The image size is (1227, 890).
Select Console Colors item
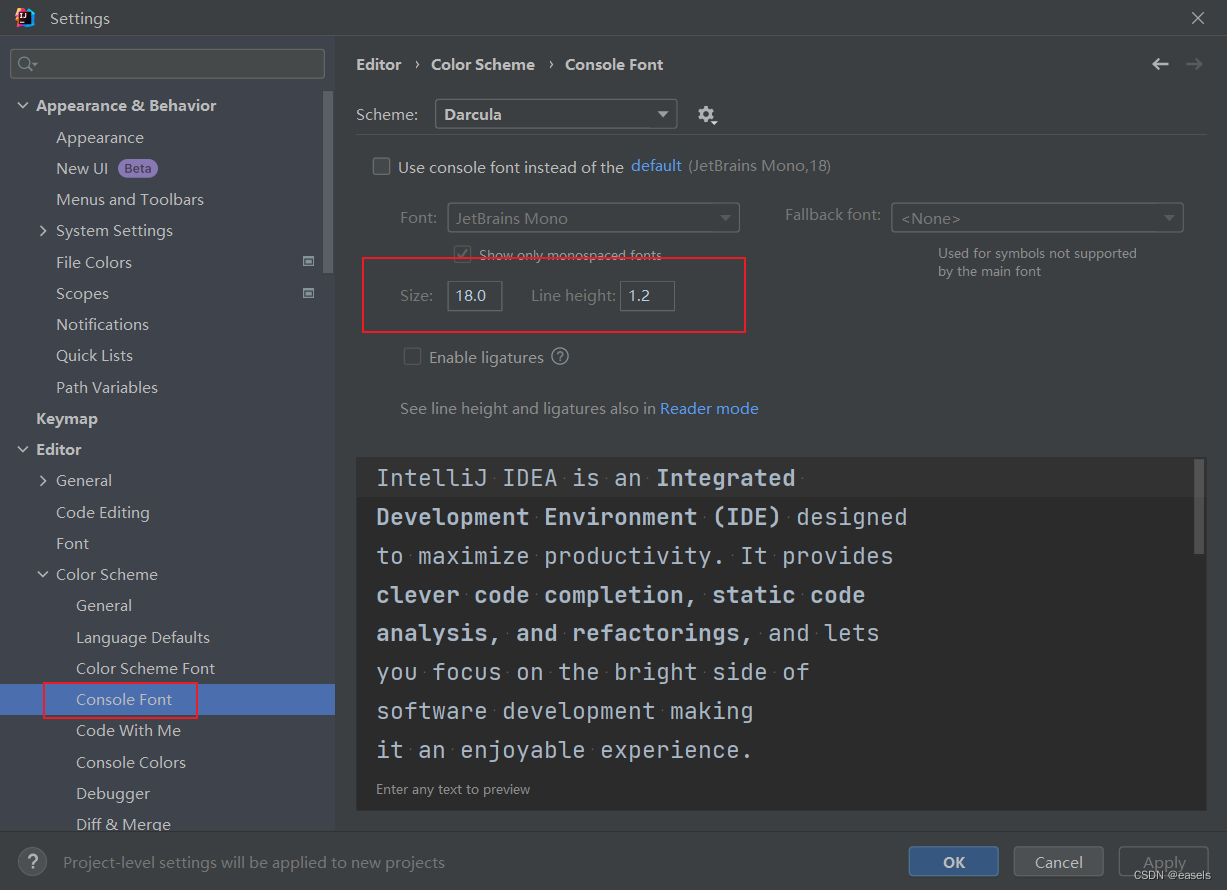coord(131,762)
